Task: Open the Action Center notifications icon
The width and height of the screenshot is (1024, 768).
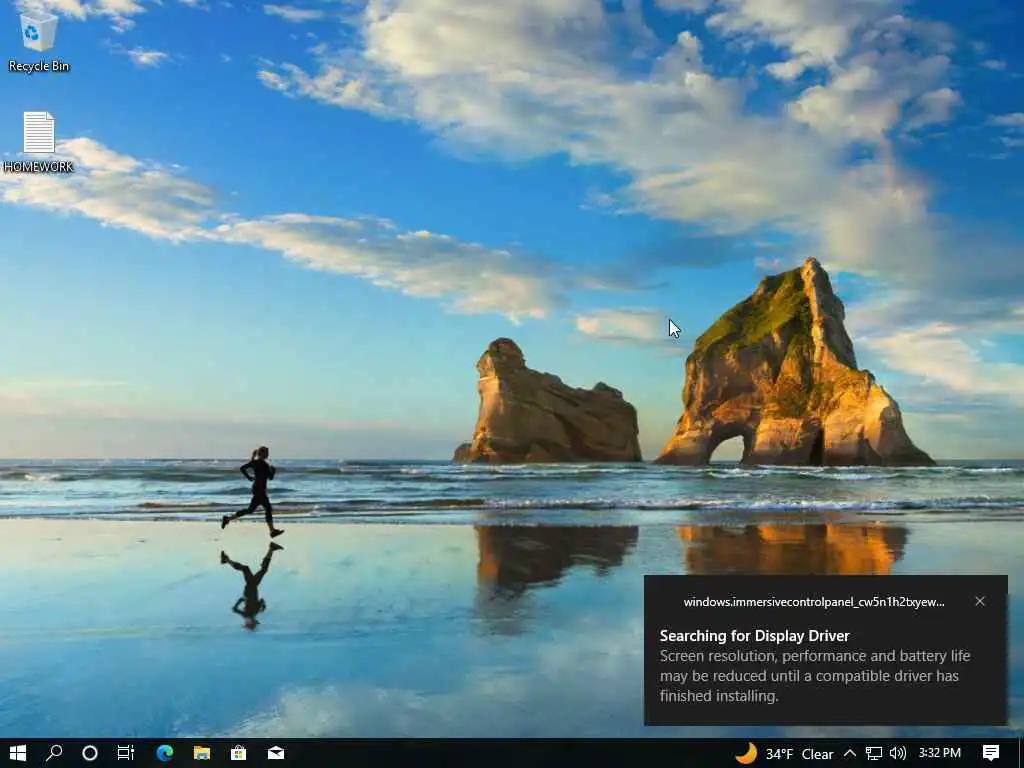Action: [x=991, y=753]
